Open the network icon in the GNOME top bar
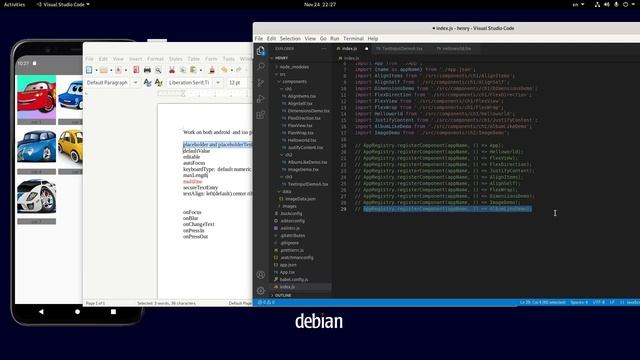640x360 pixels. tap(597, 4)
